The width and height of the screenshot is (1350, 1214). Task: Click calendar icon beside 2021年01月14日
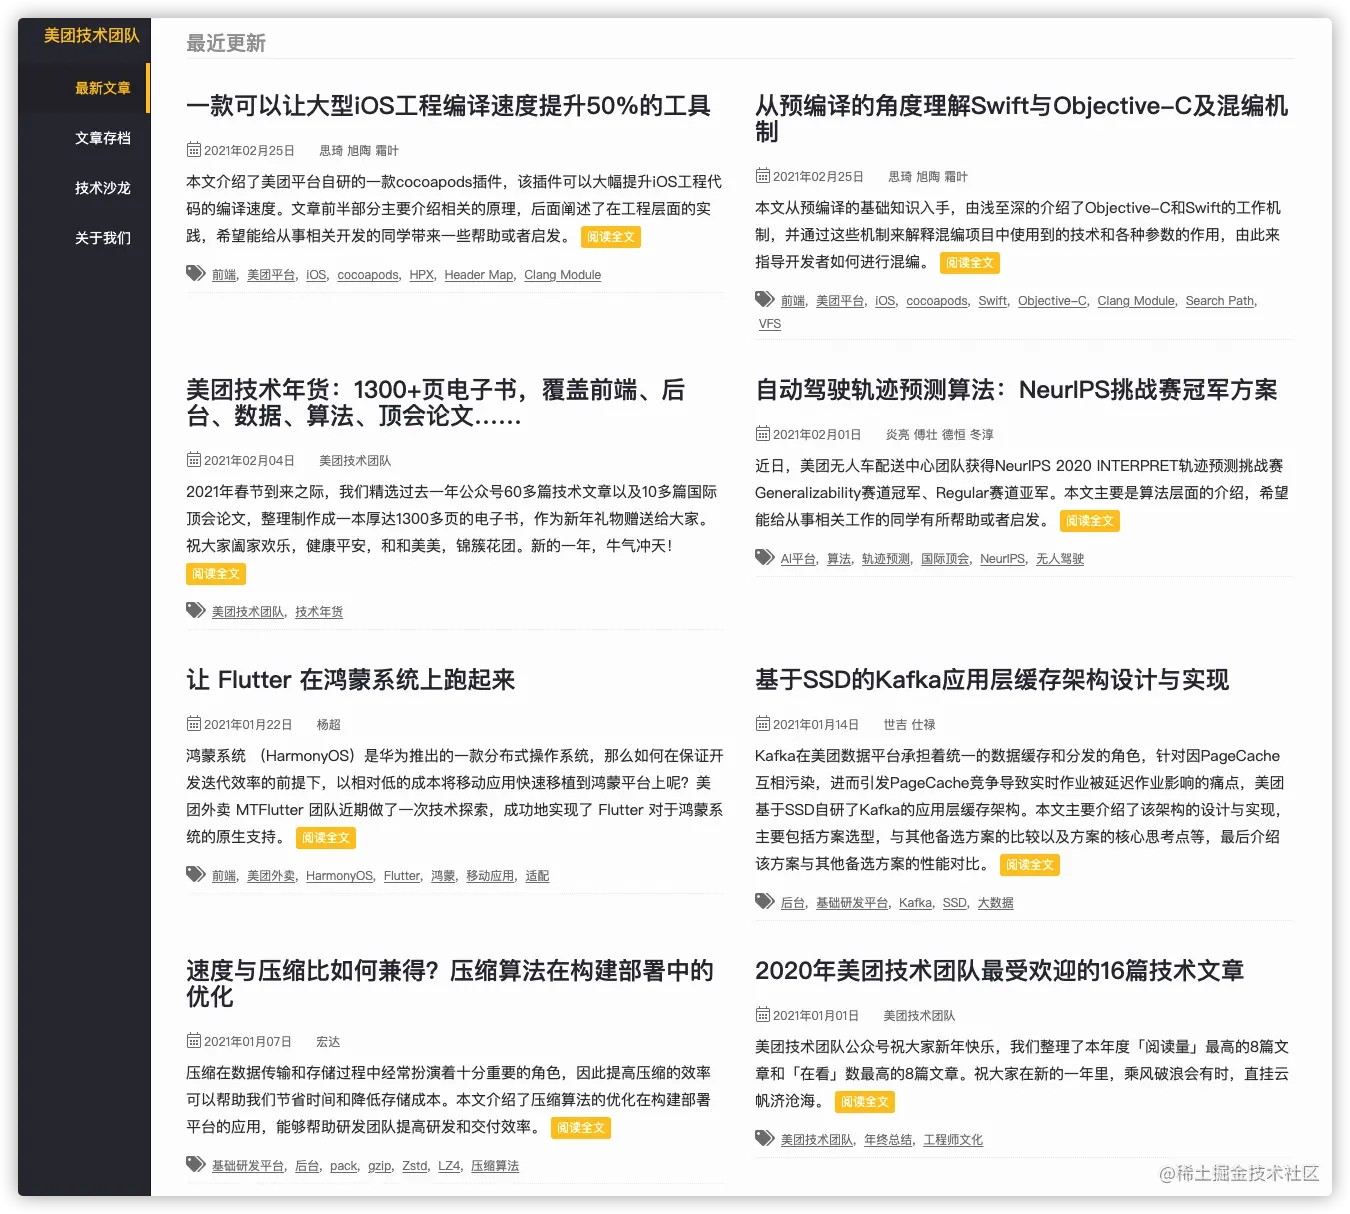763,724
